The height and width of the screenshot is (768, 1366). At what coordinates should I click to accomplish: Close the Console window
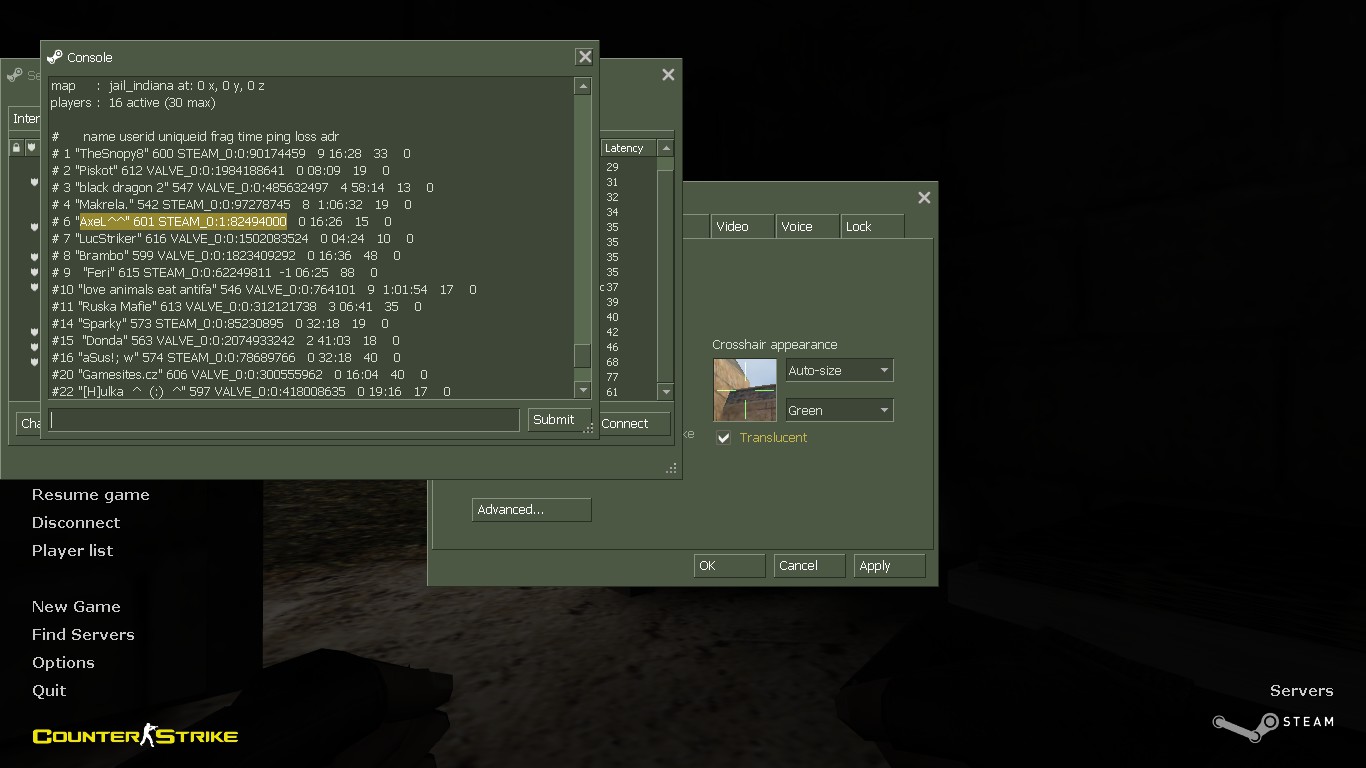(x=585, y=57)
